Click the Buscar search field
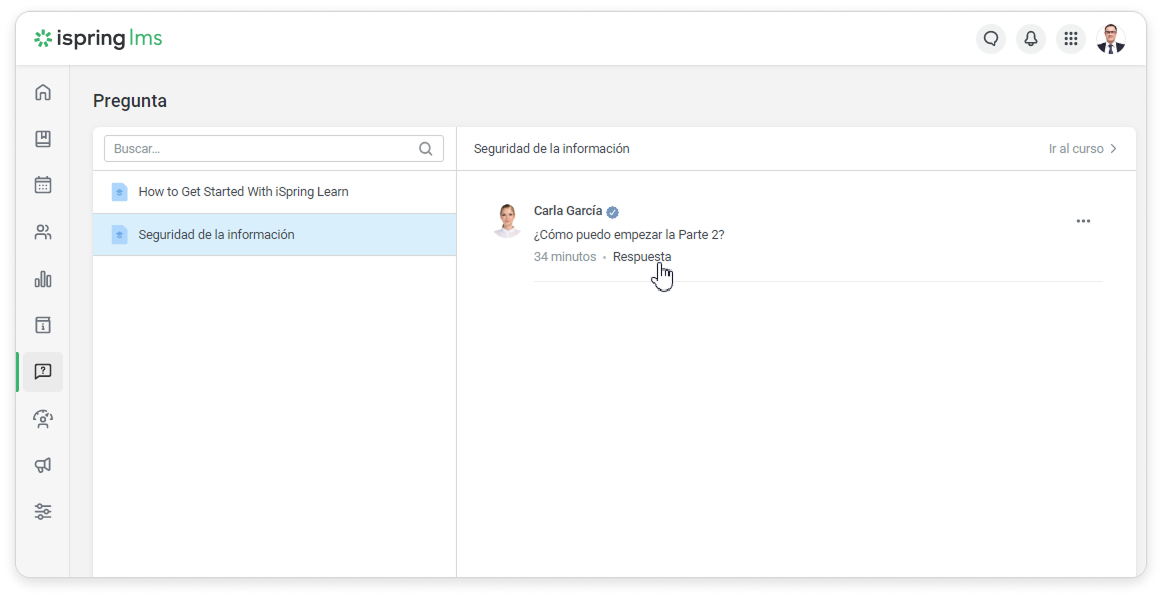This screenshot has width=1162, height=597. click(262, 149)
